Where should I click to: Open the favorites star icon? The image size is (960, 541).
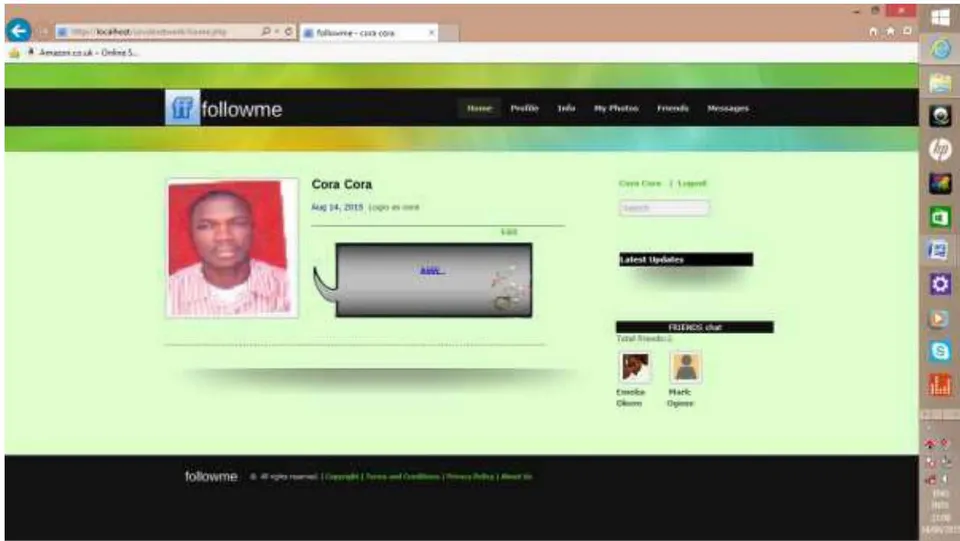point(890,31)
